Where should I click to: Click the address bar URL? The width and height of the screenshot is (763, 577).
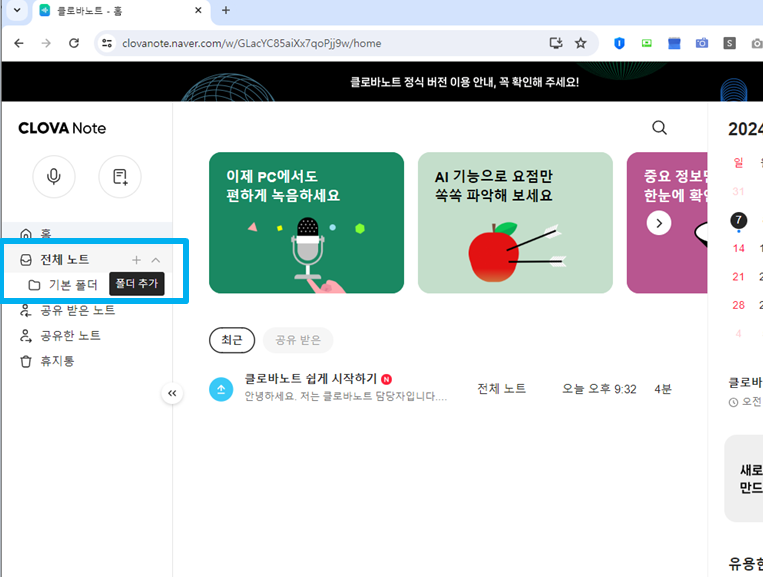pyautogui.click(x=252, y=43)
